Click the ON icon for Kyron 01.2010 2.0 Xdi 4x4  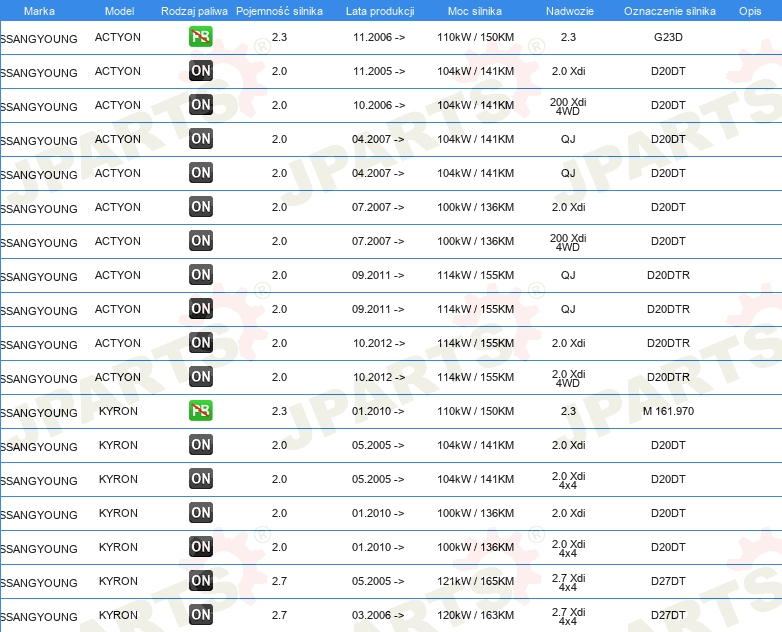tap(200, 547)
